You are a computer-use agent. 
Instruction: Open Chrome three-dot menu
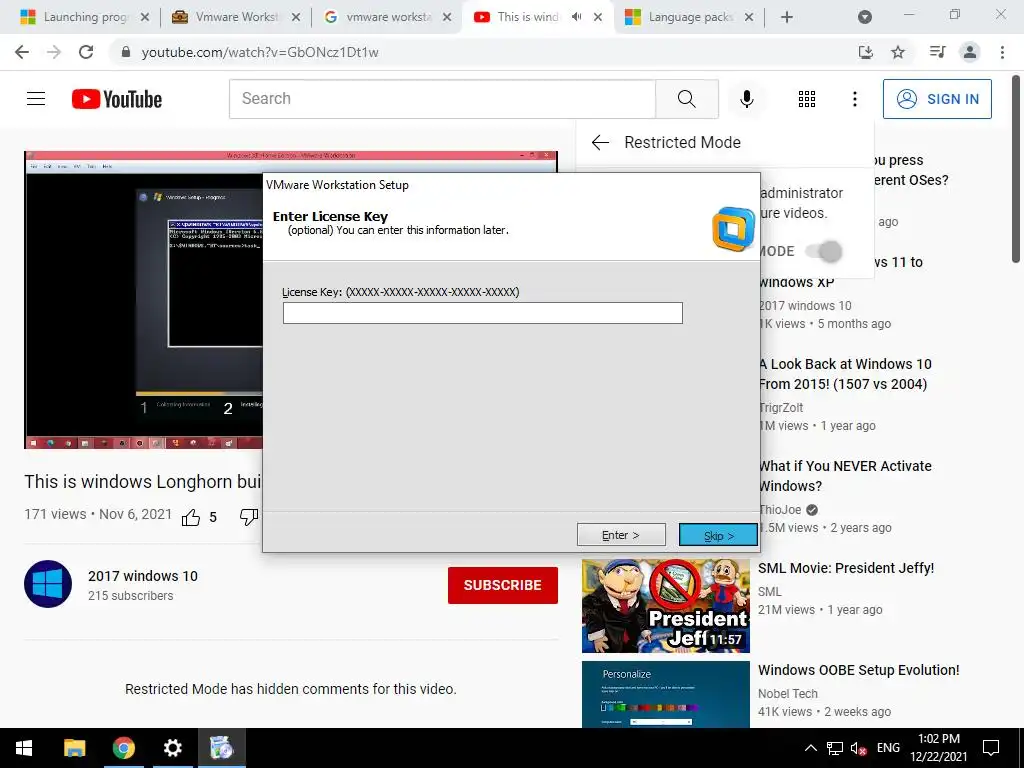1002,52
